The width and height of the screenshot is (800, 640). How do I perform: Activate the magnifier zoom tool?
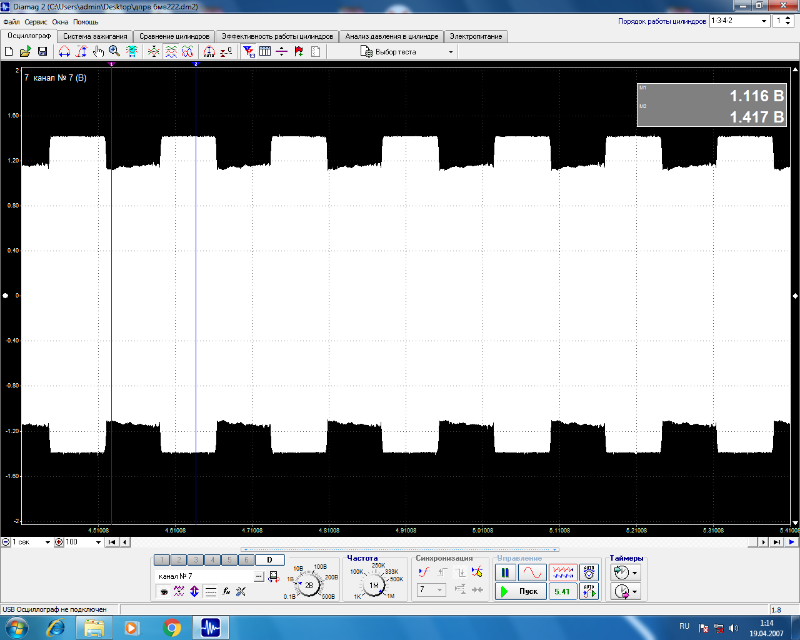[114, 52]
